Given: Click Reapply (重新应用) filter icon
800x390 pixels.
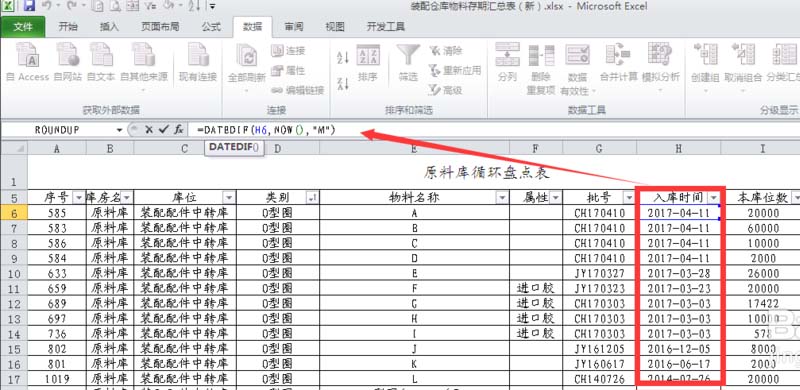Looking at the screenshot, I should coord(455,70).
